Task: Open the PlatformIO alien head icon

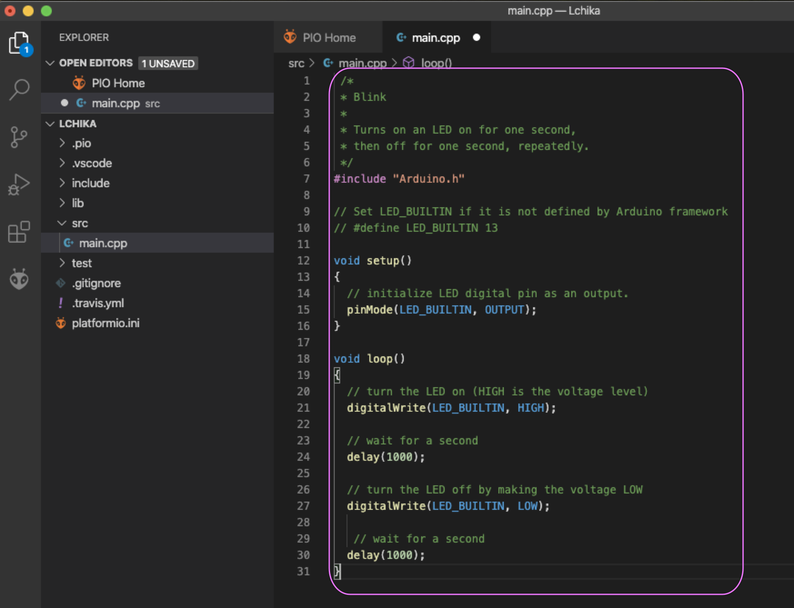Action: 19,279
